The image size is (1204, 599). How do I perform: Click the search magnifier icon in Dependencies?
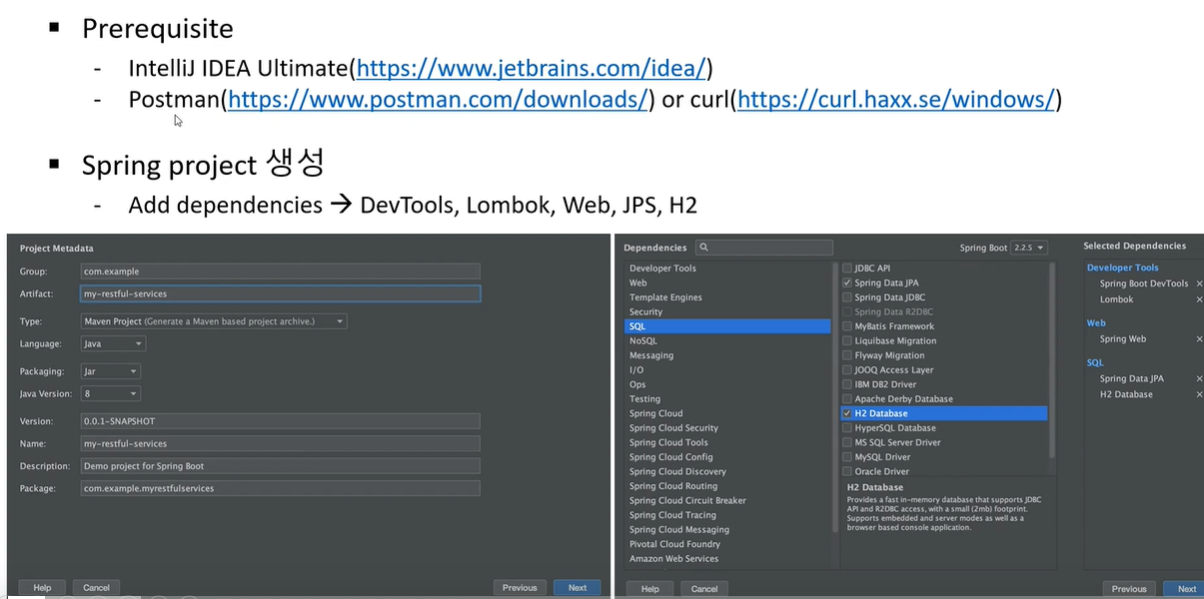coord(704,247)
